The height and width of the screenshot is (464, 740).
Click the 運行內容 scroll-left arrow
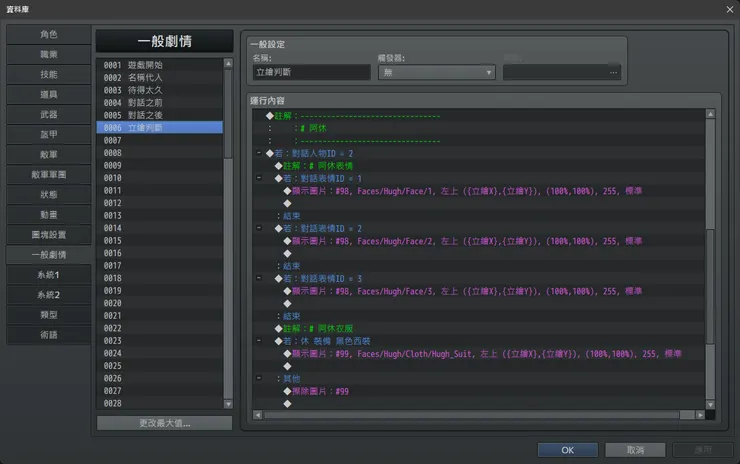pyautogui.click(x=257, y=415)
